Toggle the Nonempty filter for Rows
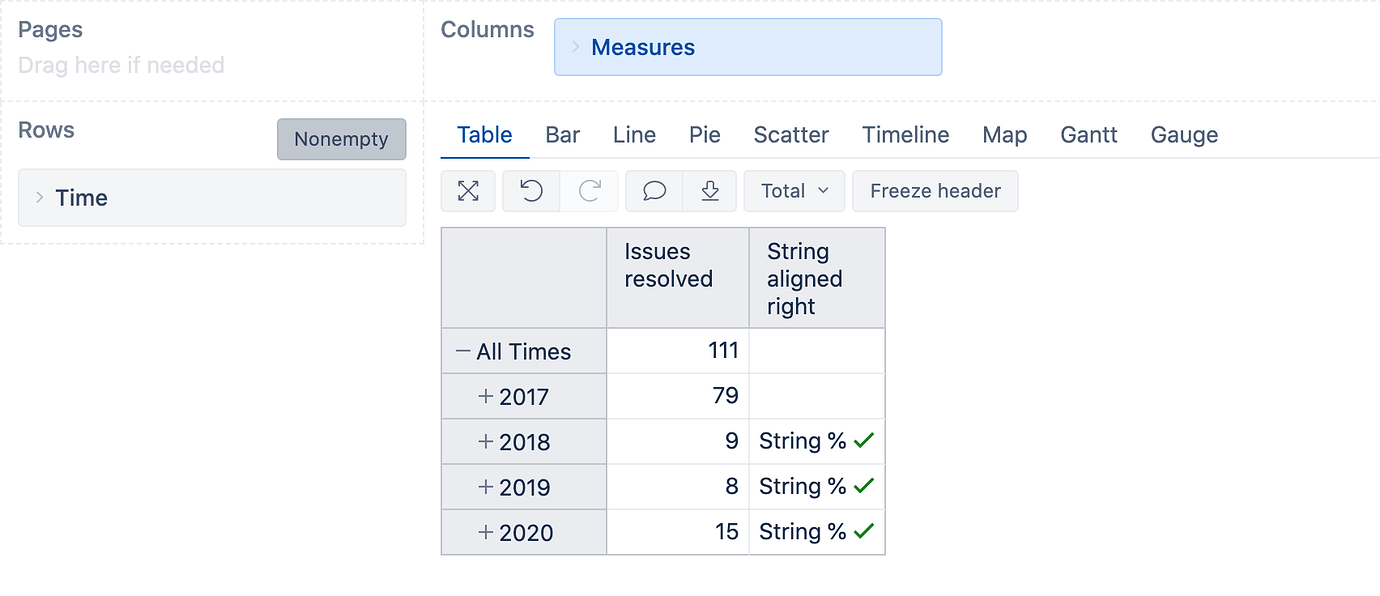 pyautogui.click(x=341, y=139)
